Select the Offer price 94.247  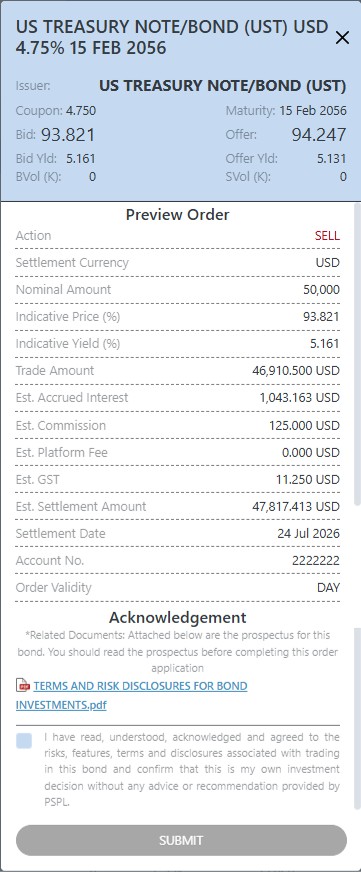(319, 135)
